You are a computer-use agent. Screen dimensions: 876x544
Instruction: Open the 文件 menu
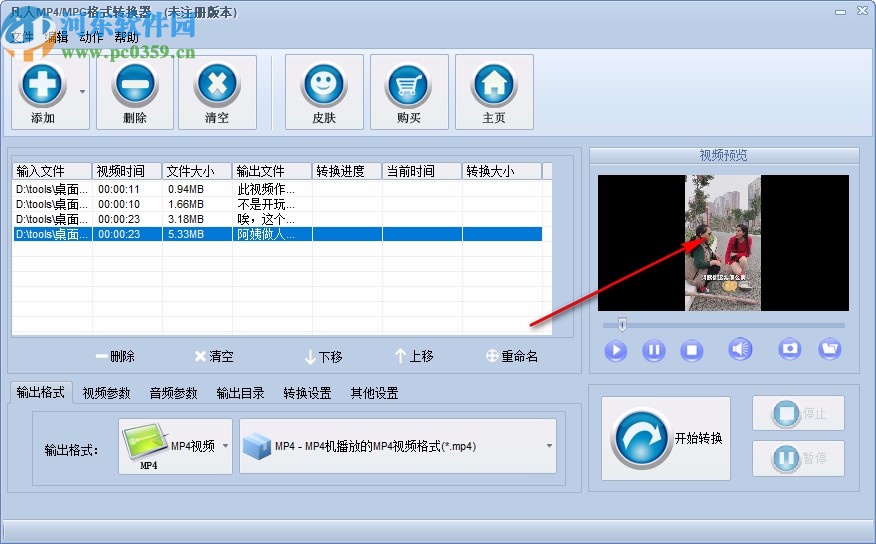pos(22,37)
